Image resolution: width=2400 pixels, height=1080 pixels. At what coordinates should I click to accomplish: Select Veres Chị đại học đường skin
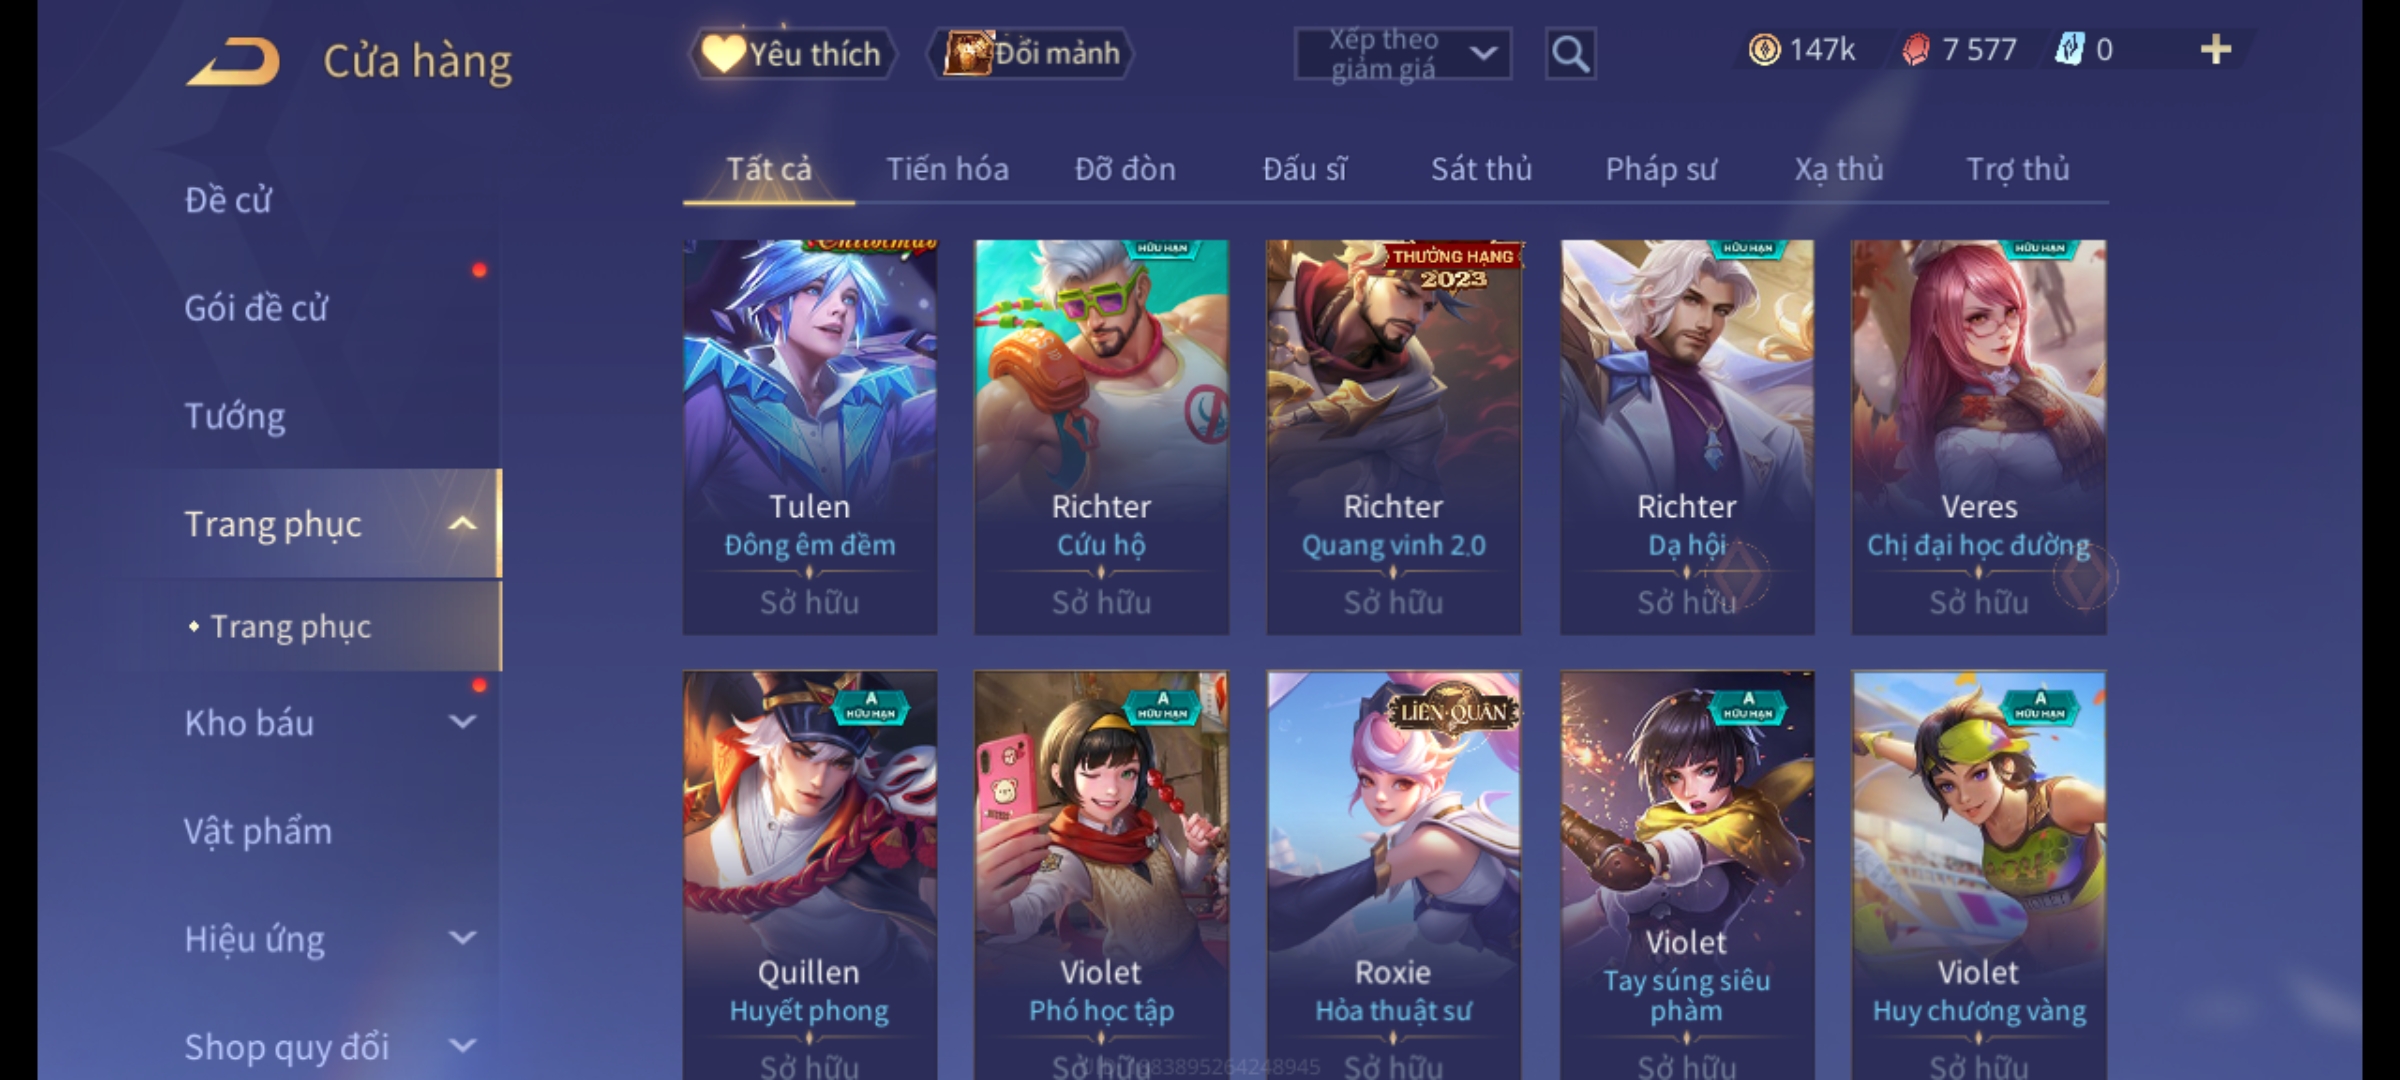[1979, 437]
